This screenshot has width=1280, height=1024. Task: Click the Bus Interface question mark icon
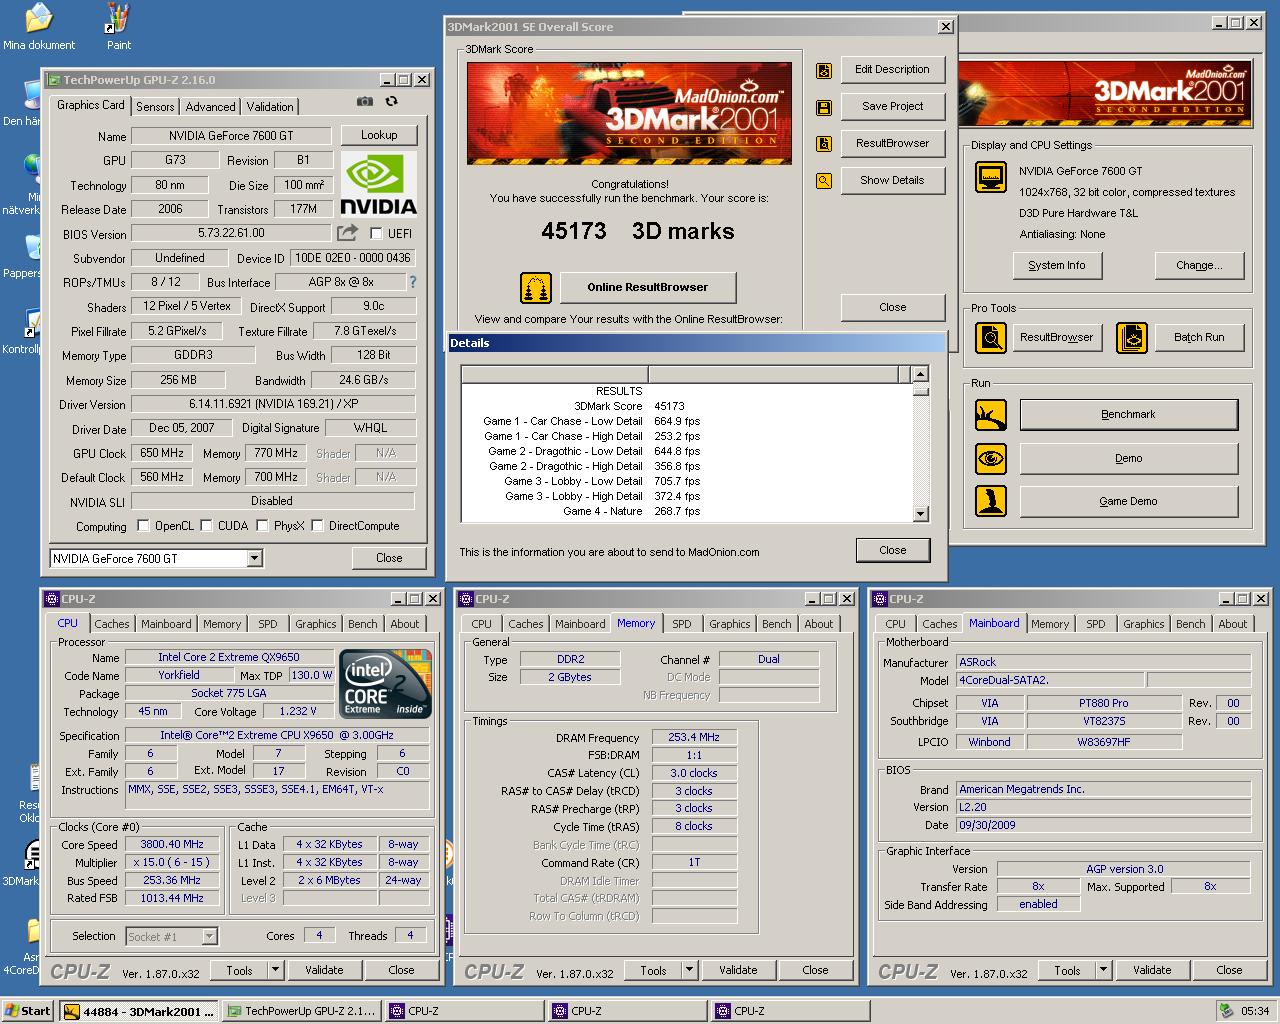(x=413, y=282)
